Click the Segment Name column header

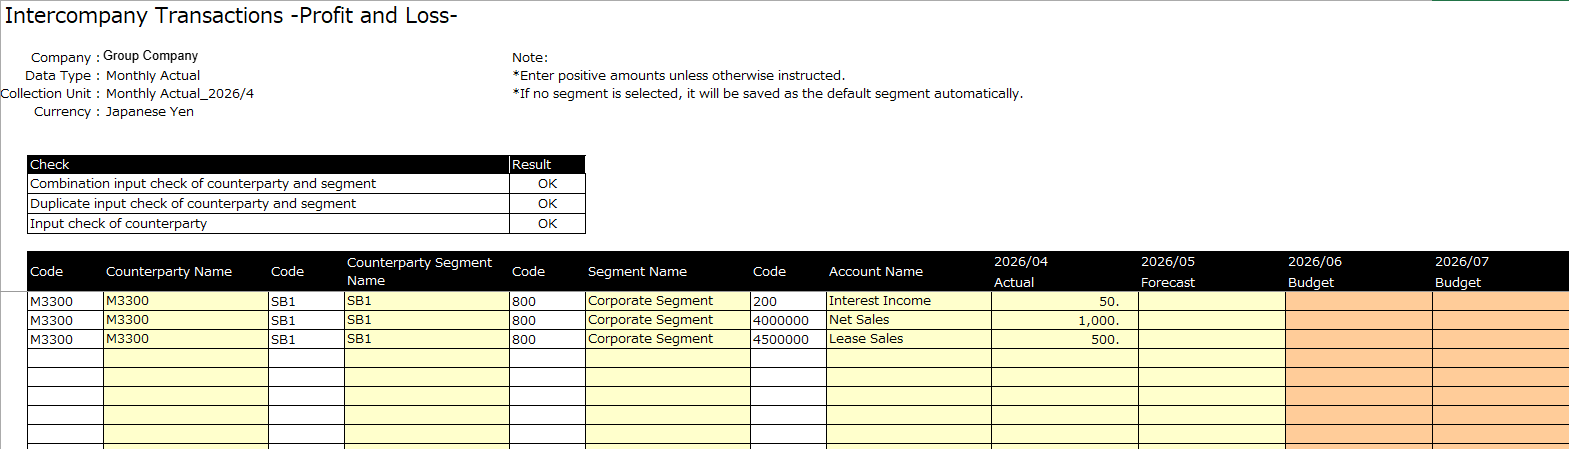click(x=668, y=271)
